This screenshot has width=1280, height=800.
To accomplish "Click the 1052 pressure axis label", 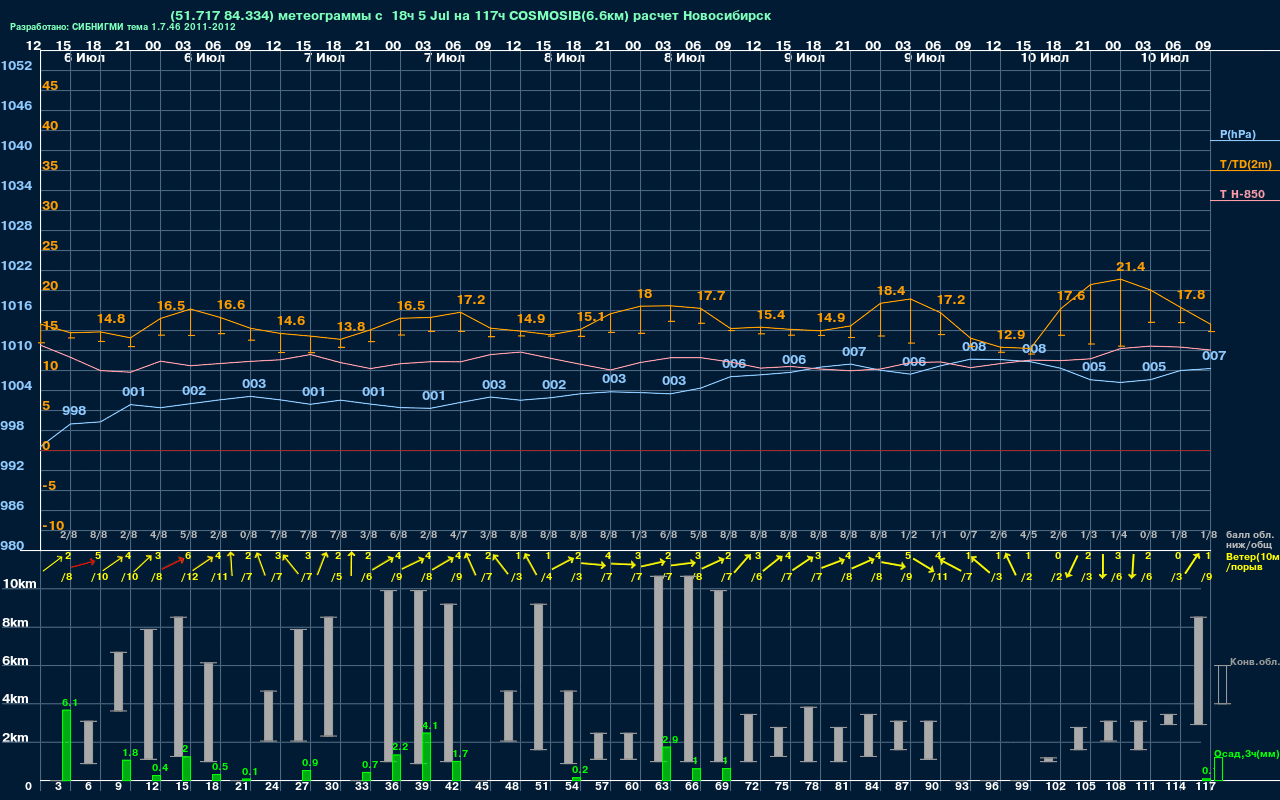I will click(x=16, y=66).
